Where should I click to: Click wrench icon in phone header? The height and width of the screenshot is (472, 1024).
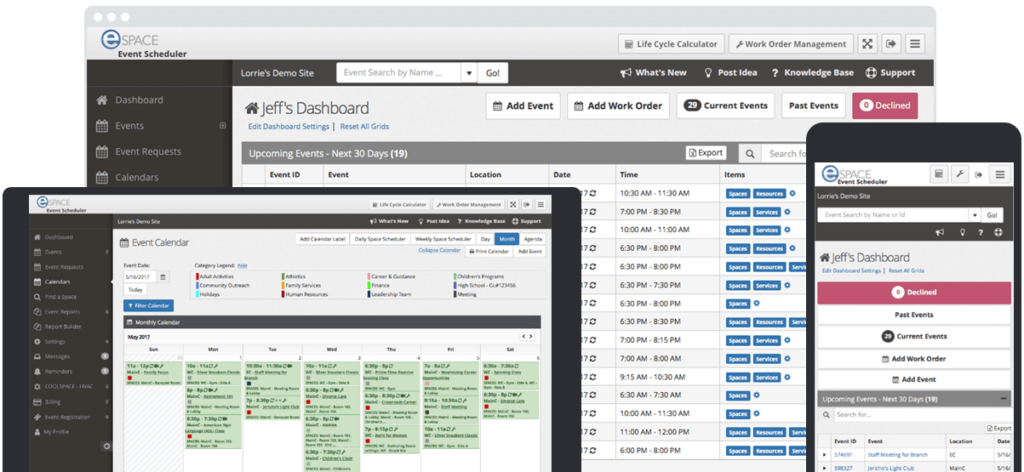[959, 174]
